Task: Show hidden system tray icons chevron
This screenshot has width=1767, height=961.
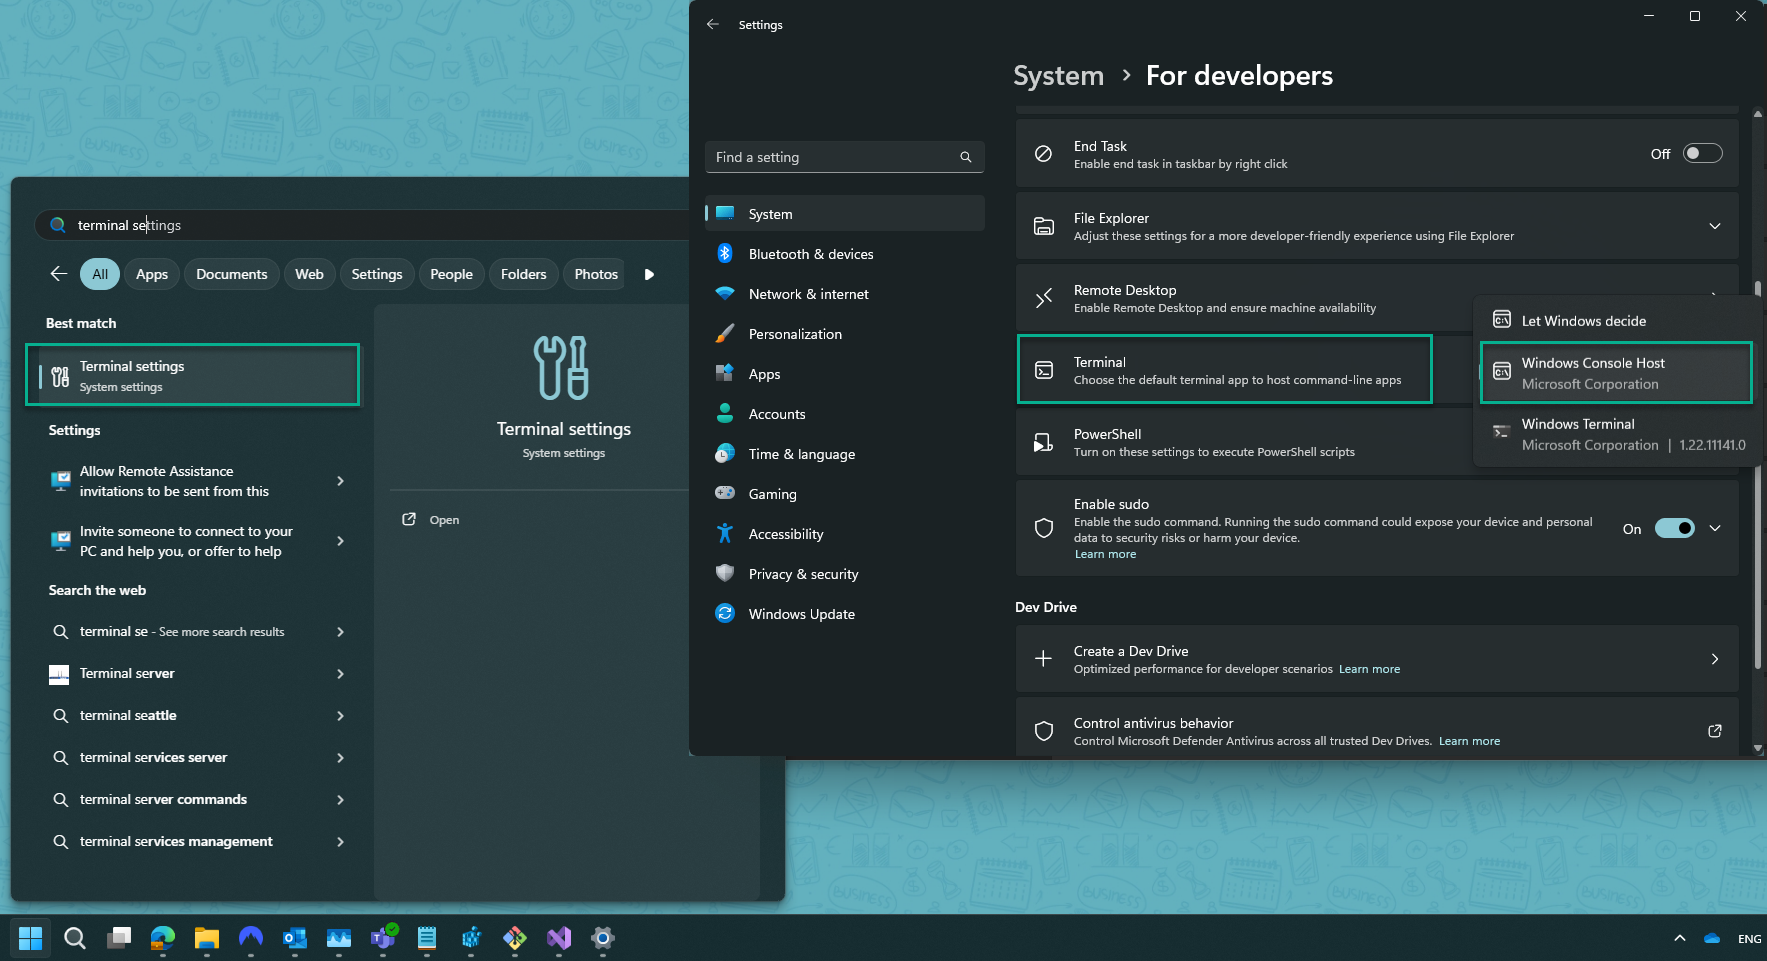Action: click(x=1680, y=938)
